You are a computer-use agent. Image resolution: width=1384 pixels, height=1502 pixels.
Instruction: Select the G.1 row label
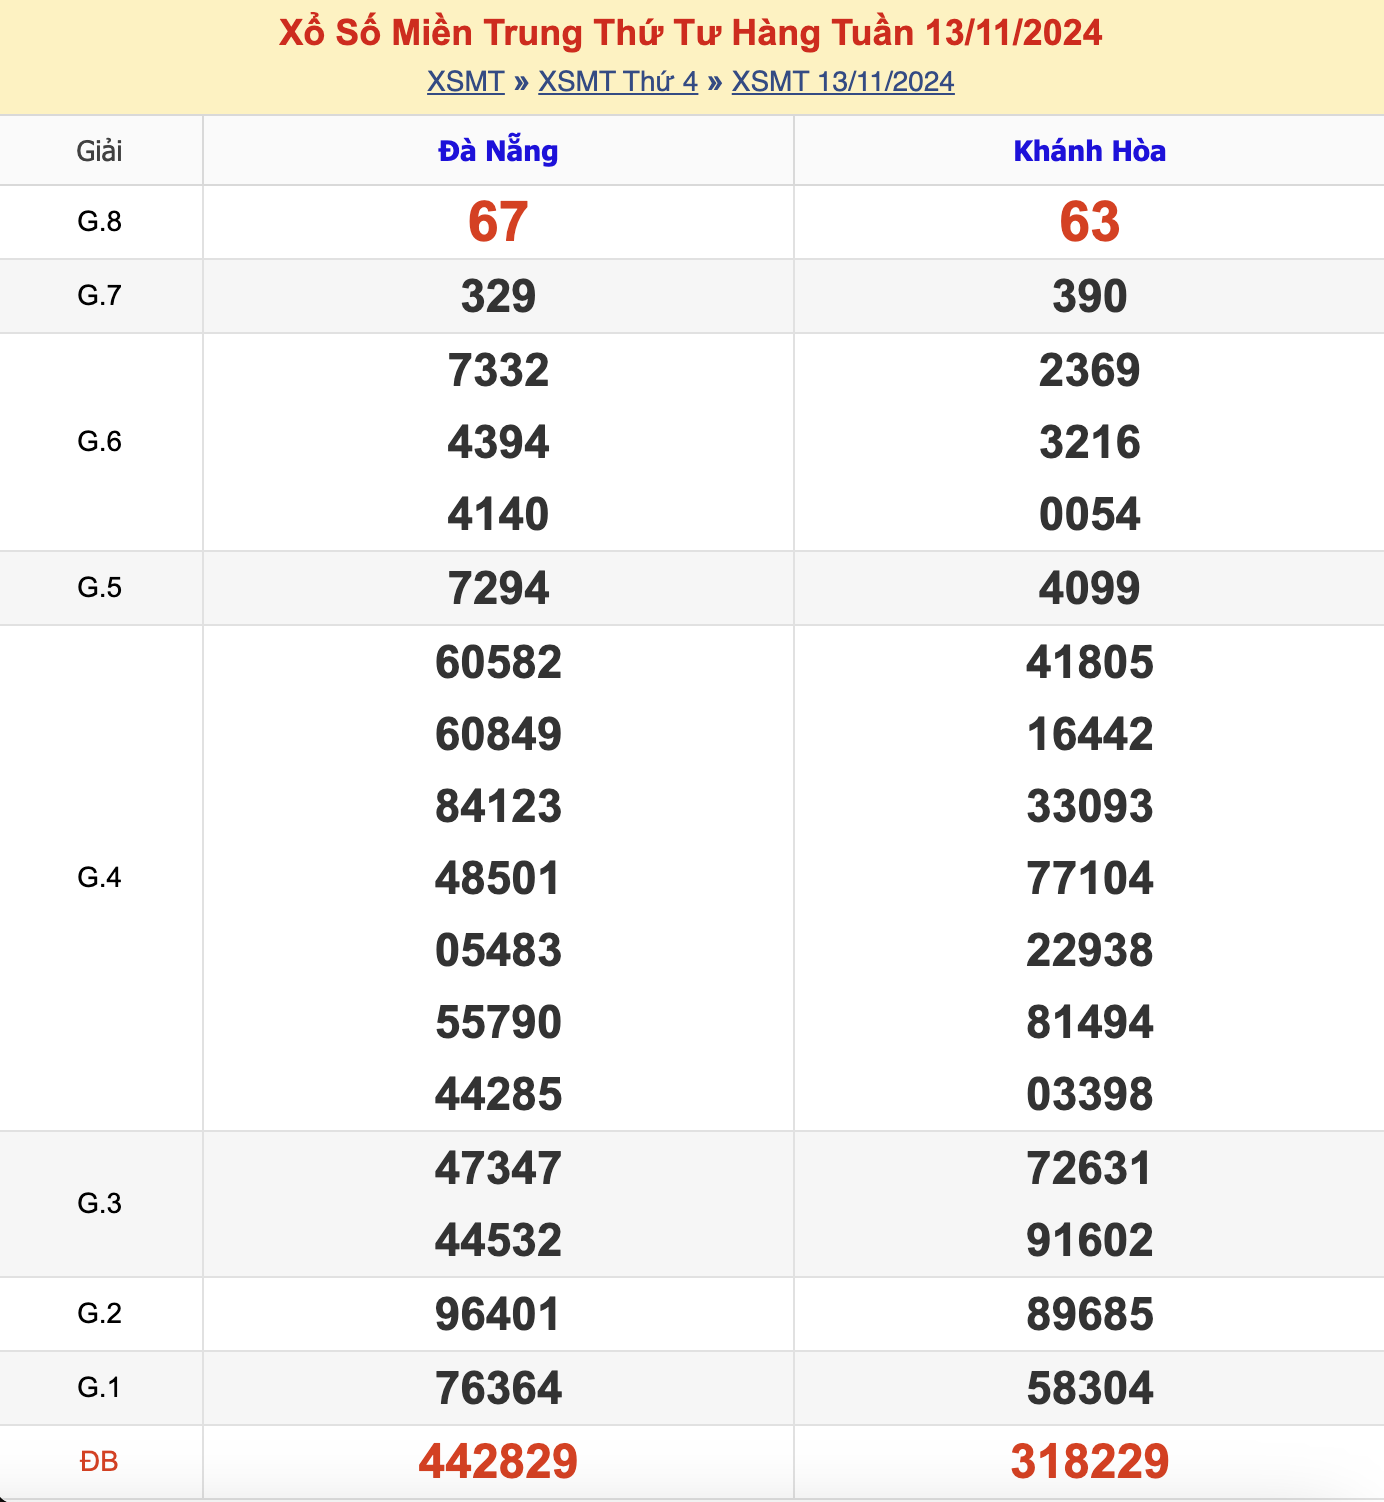(100, 1387)
